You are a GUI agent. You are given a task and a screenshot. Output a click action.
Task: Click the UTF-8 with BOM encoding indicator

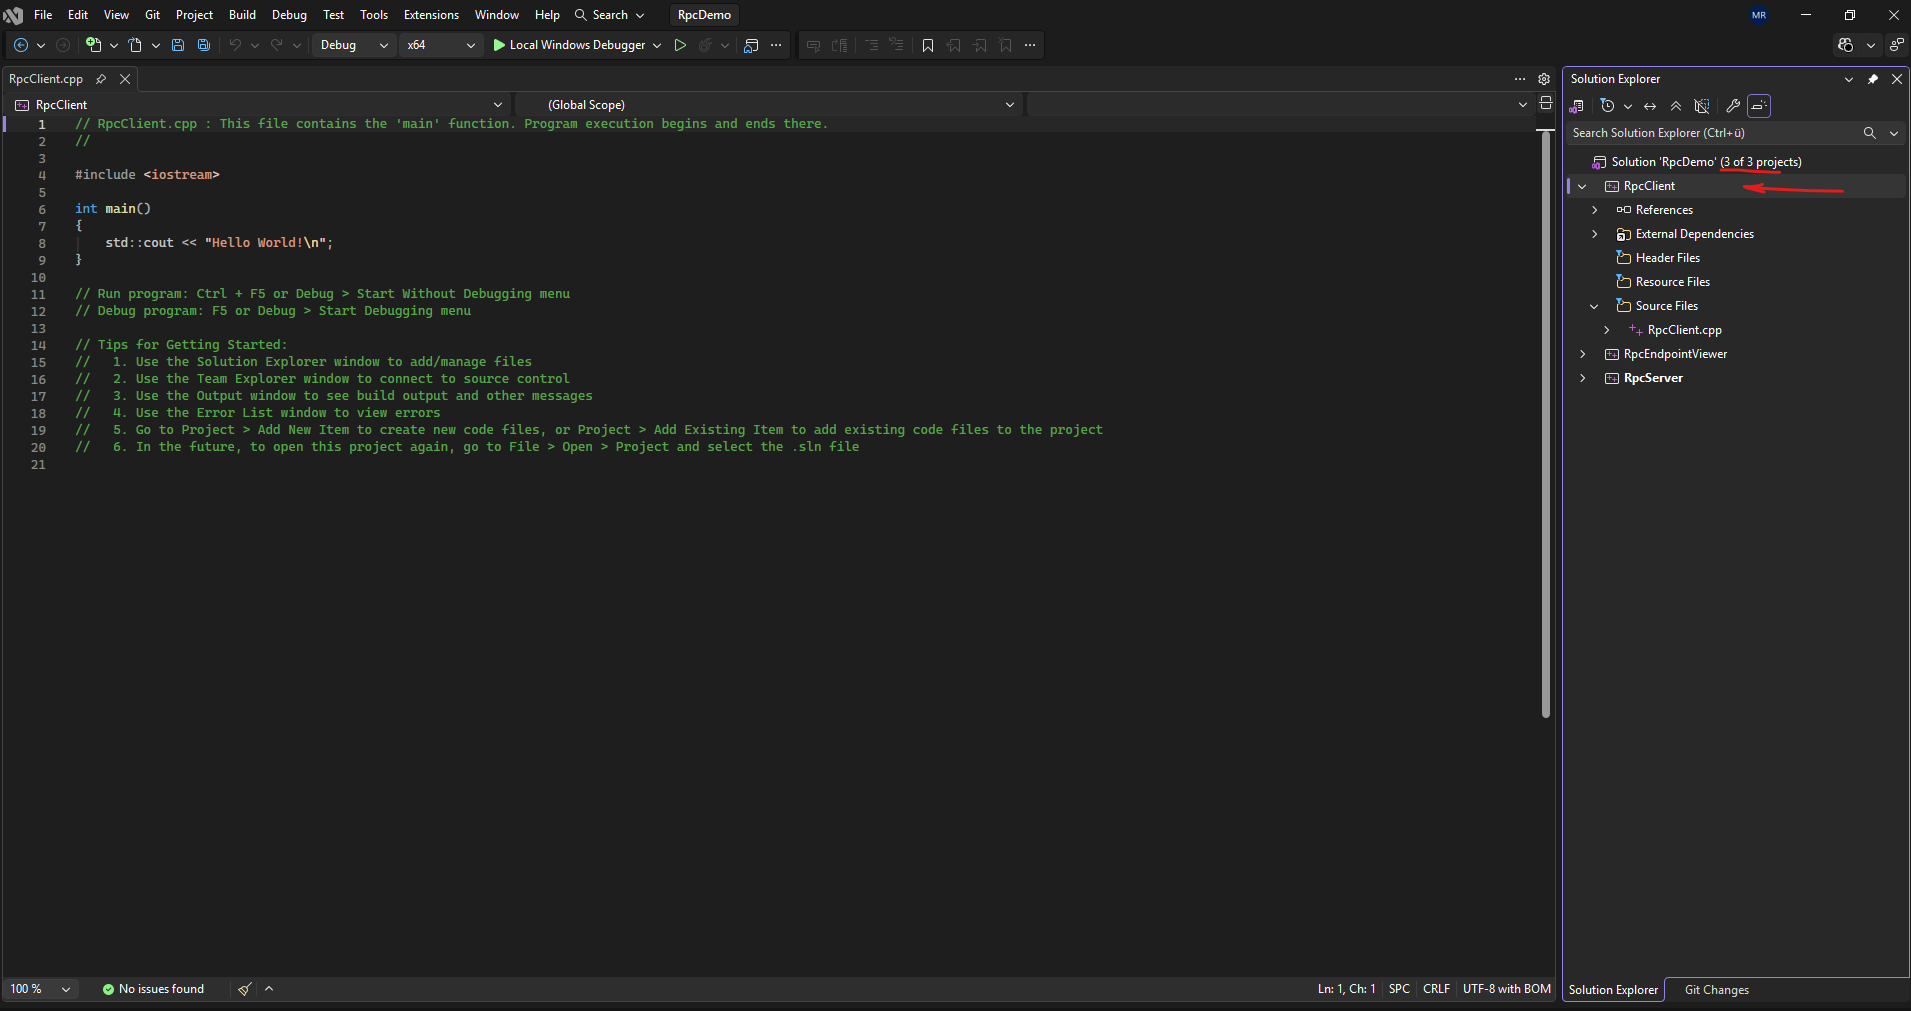pyautogui.click(x=1507, y=989)
